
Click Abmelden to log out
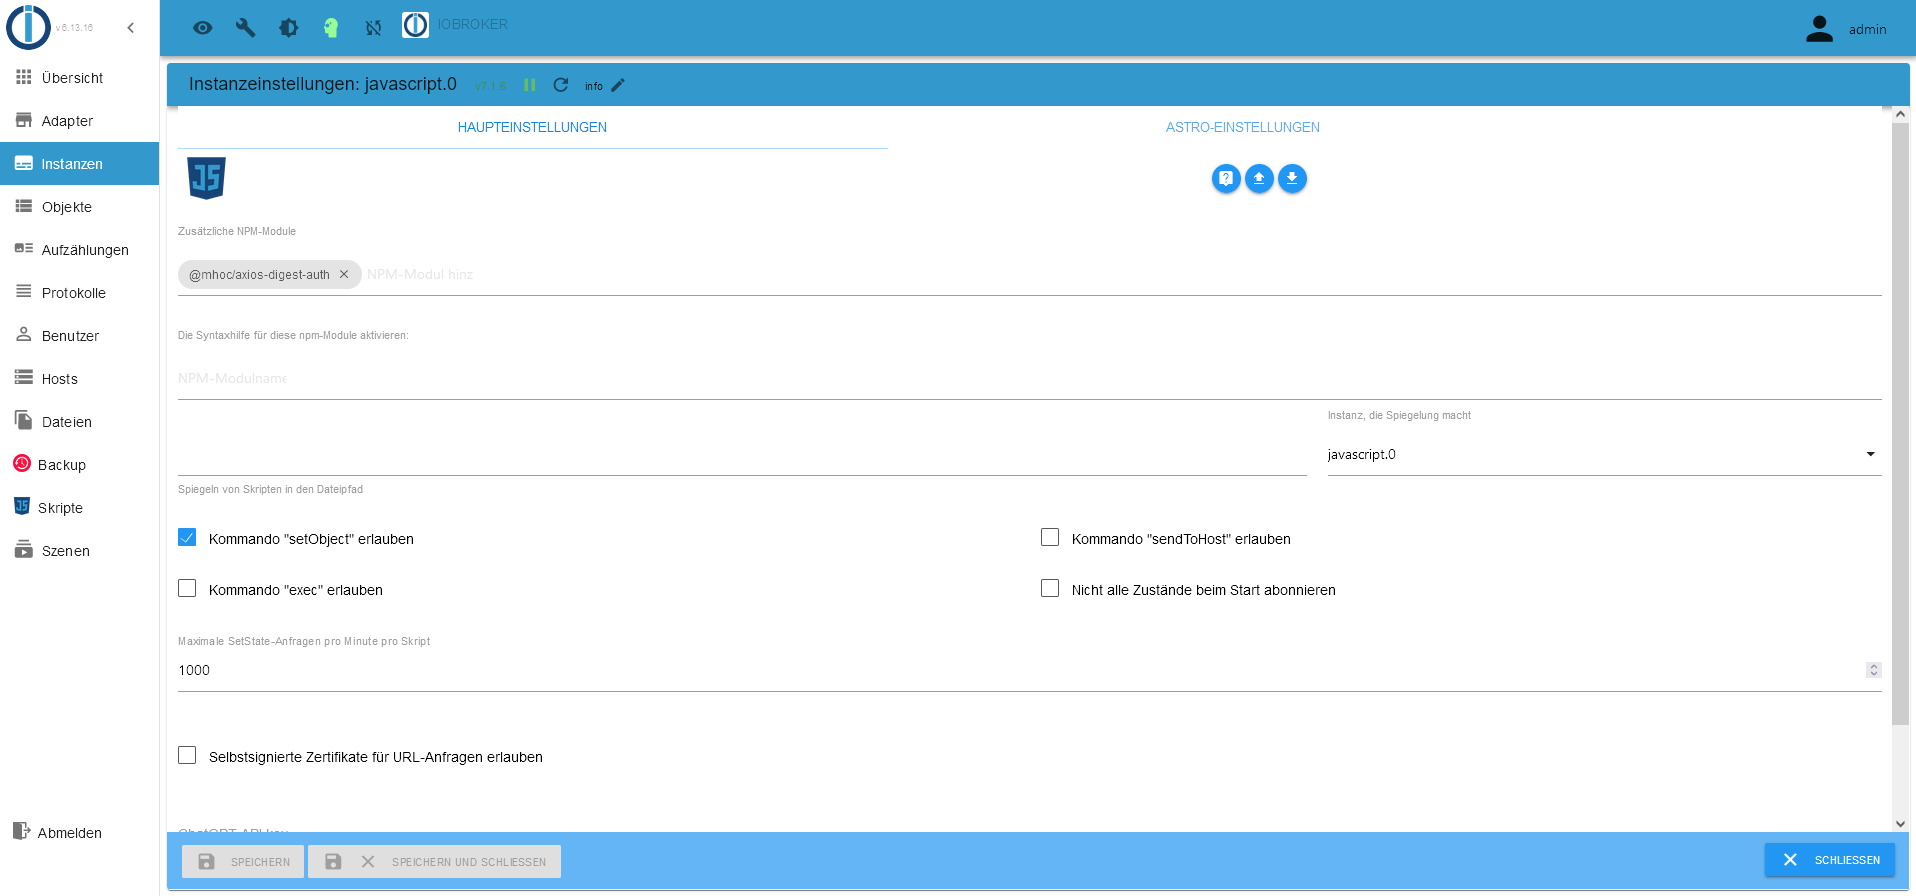(79, 833)
